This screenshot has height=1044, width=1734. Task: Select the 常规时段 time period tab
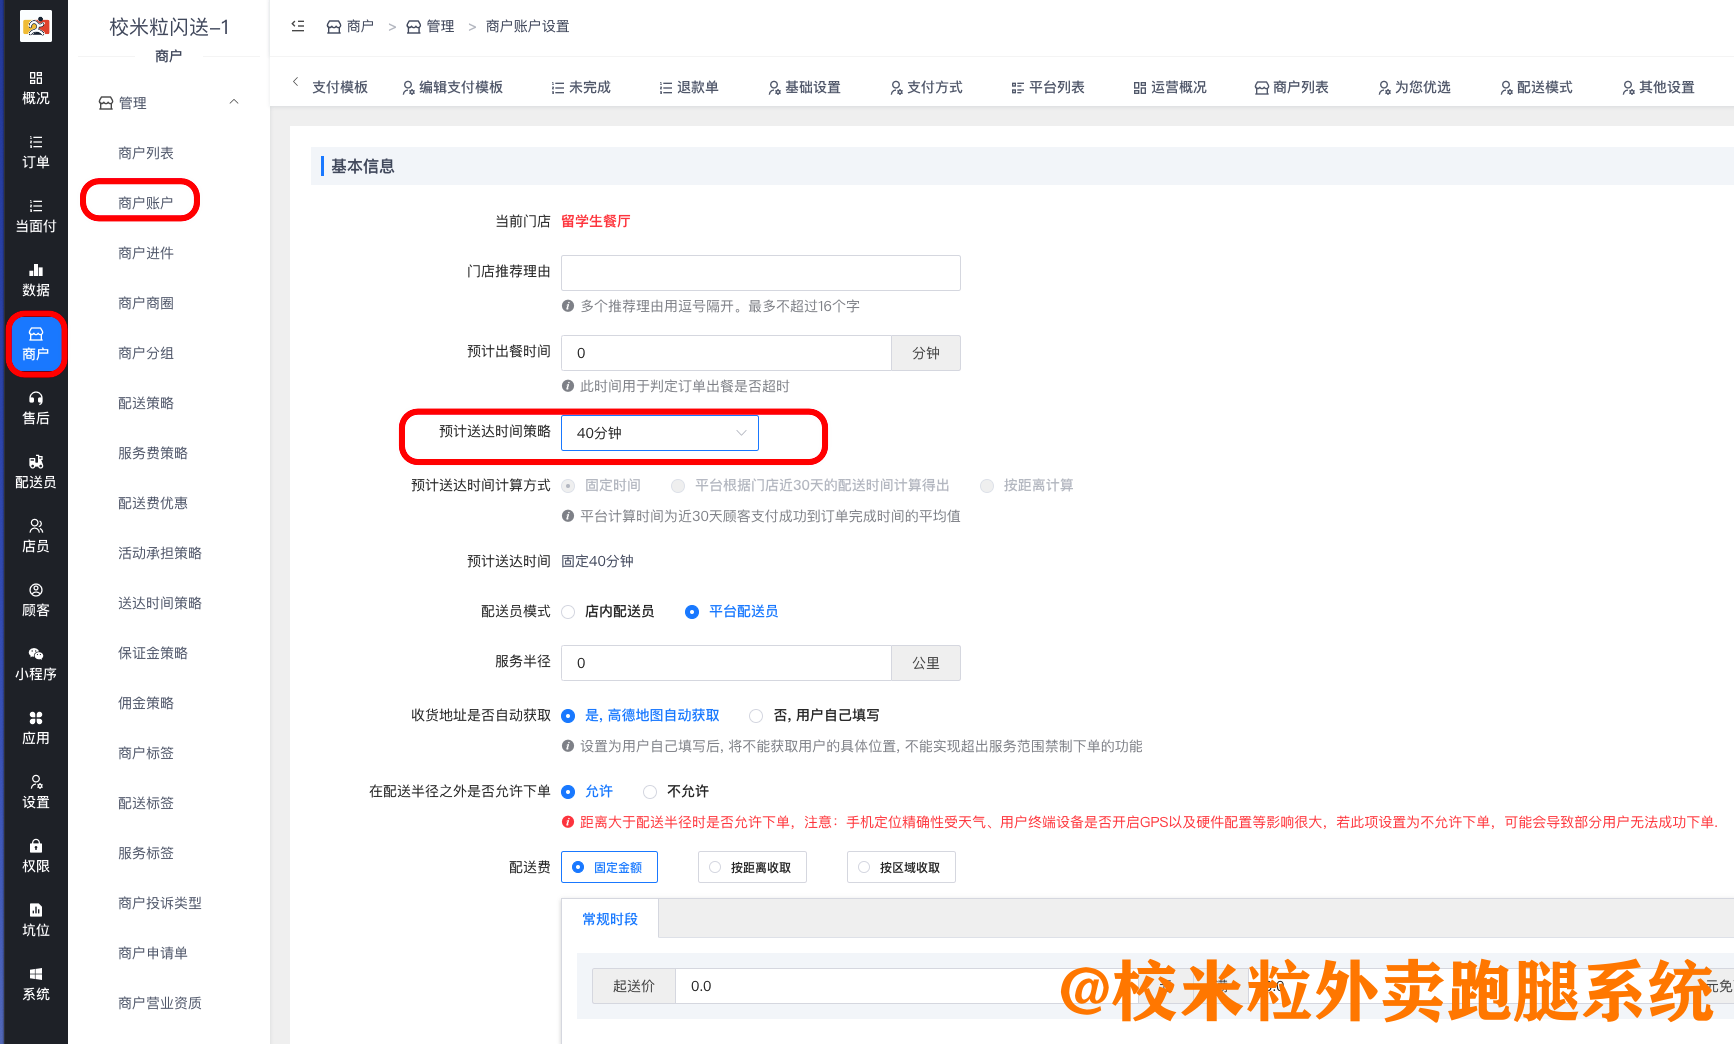tap(610, 919)
